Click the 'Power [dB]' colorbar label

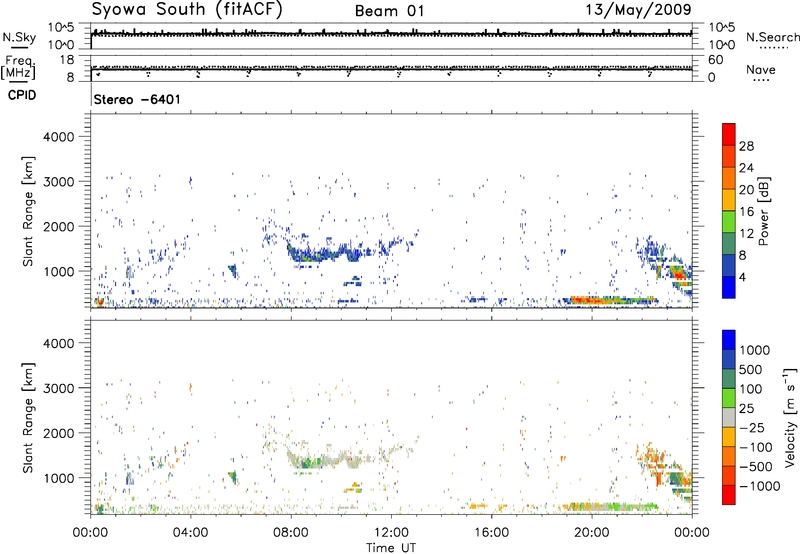764,211
